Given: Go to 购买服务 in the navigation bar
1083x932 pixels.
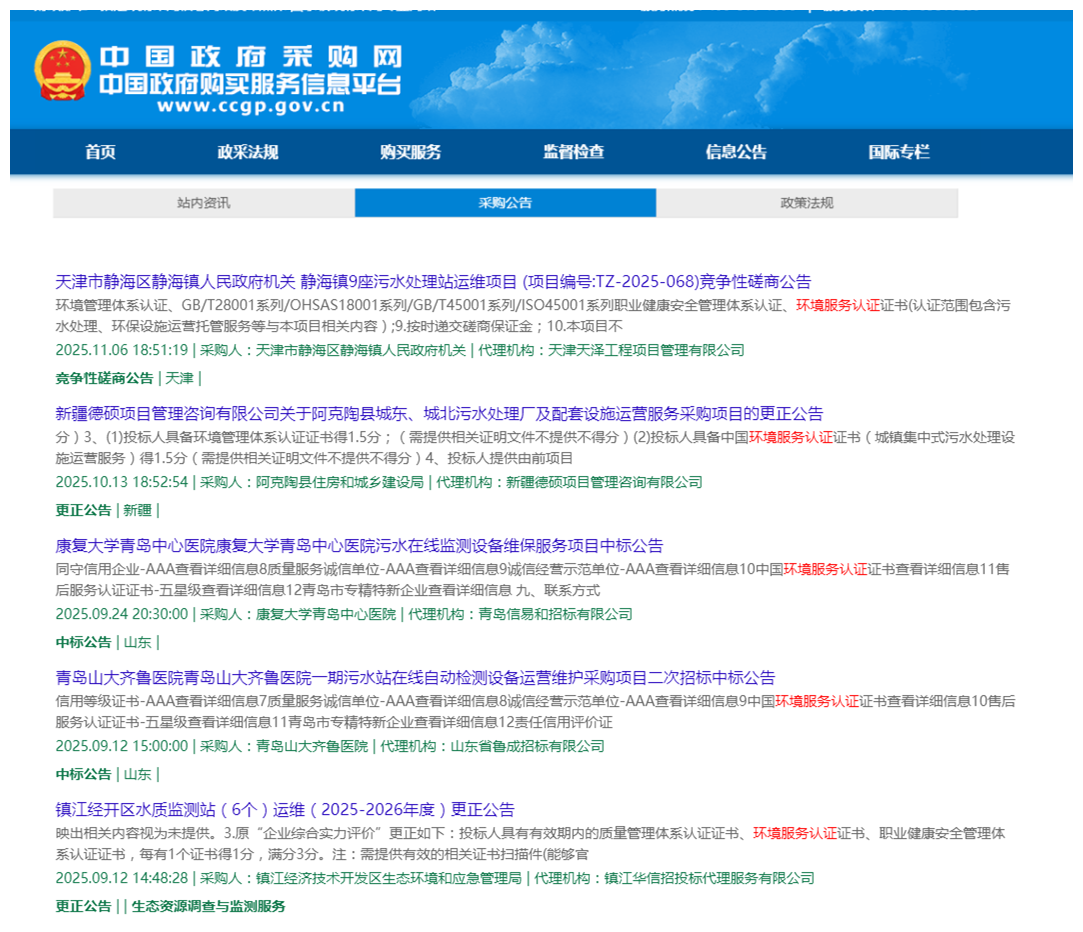Looking at the screenshot, I should point(410,152).
